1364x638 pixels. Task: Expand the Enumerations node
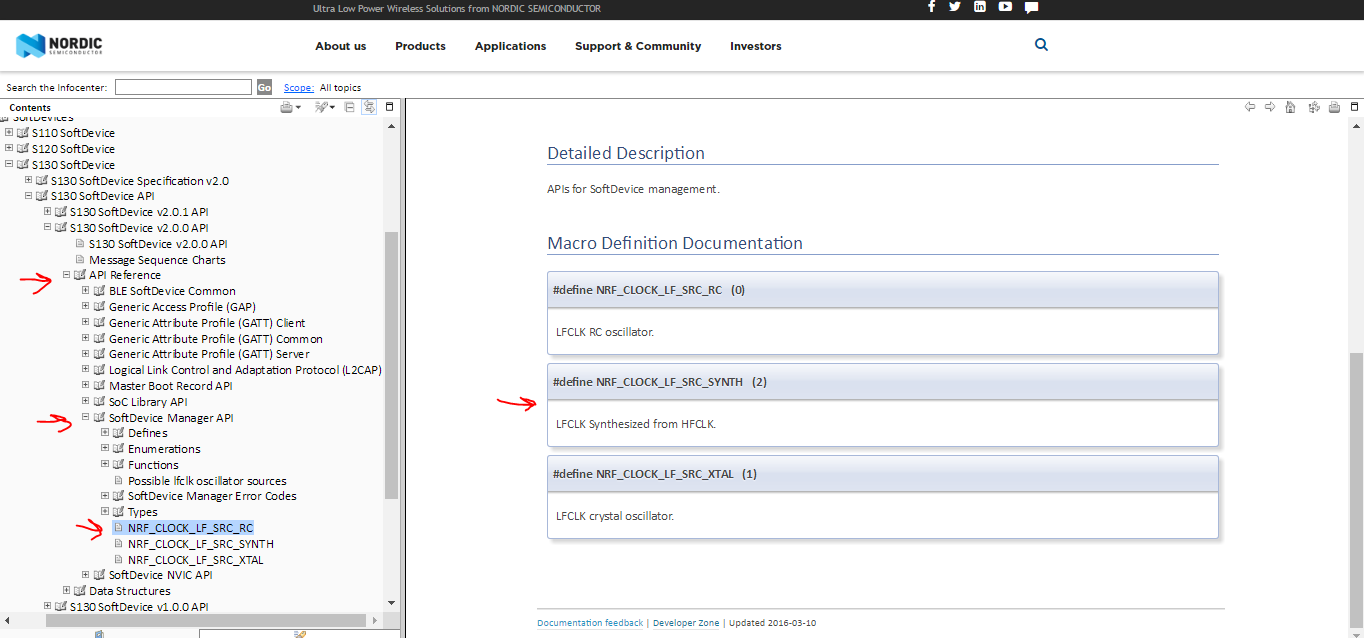point(106,449)
